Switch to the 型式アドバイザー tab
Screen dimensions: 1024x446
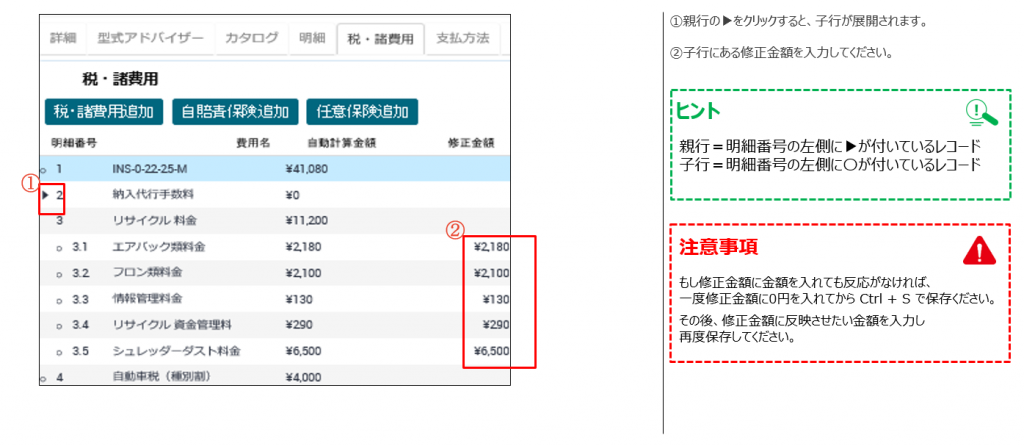pos(150,39)
